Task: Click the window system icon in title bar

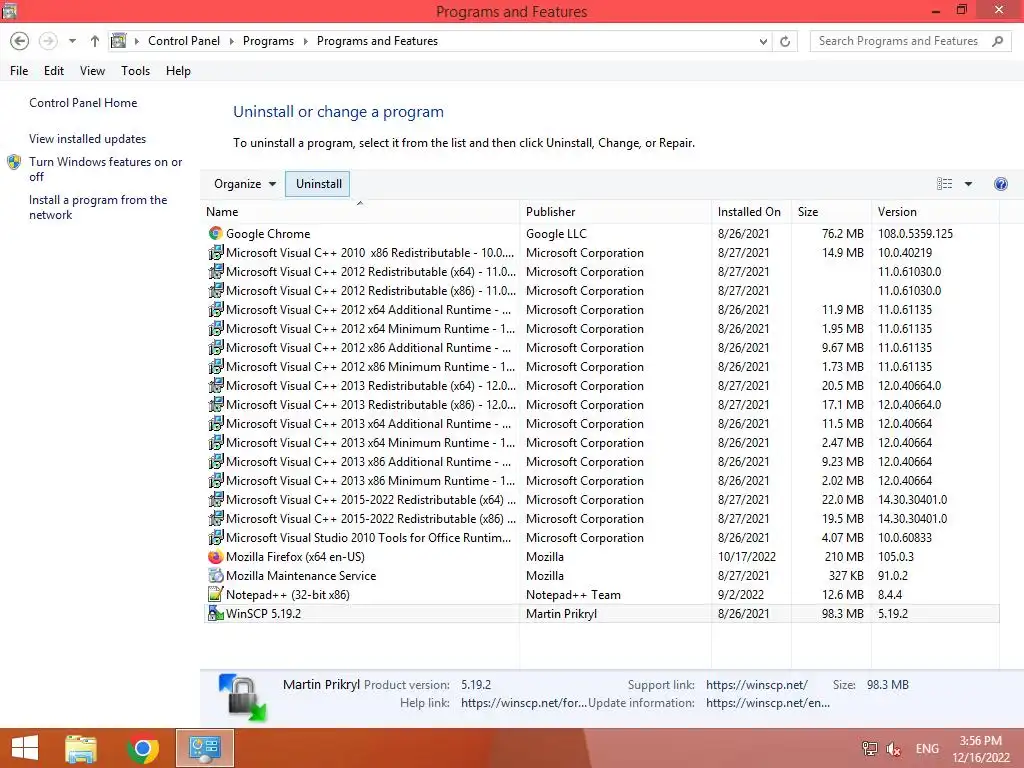Action: point(9,10)
